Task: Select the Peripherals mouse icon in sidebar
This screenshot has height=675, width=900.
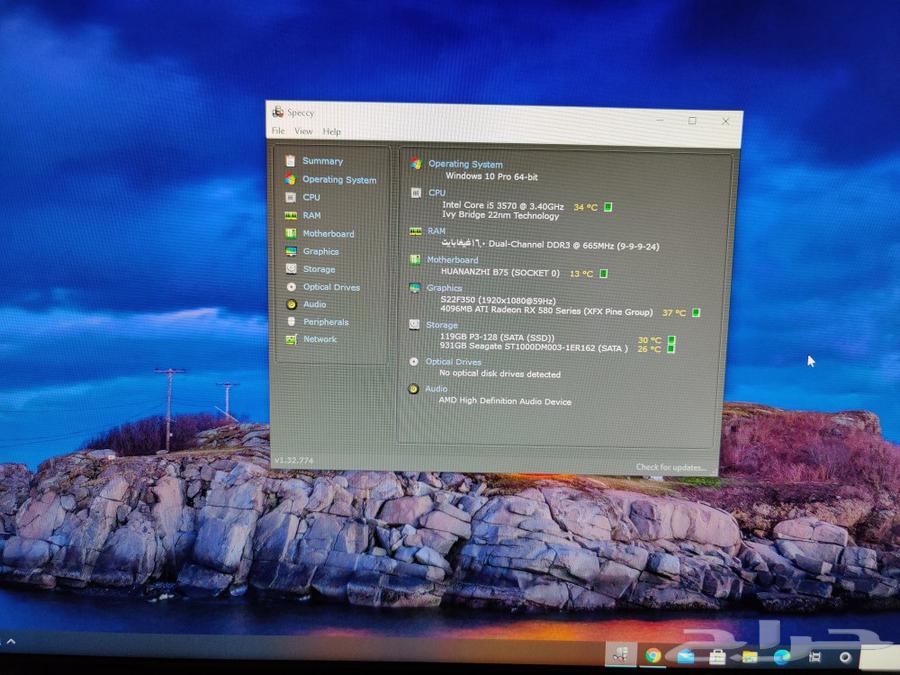Action: tap(291, 321)
